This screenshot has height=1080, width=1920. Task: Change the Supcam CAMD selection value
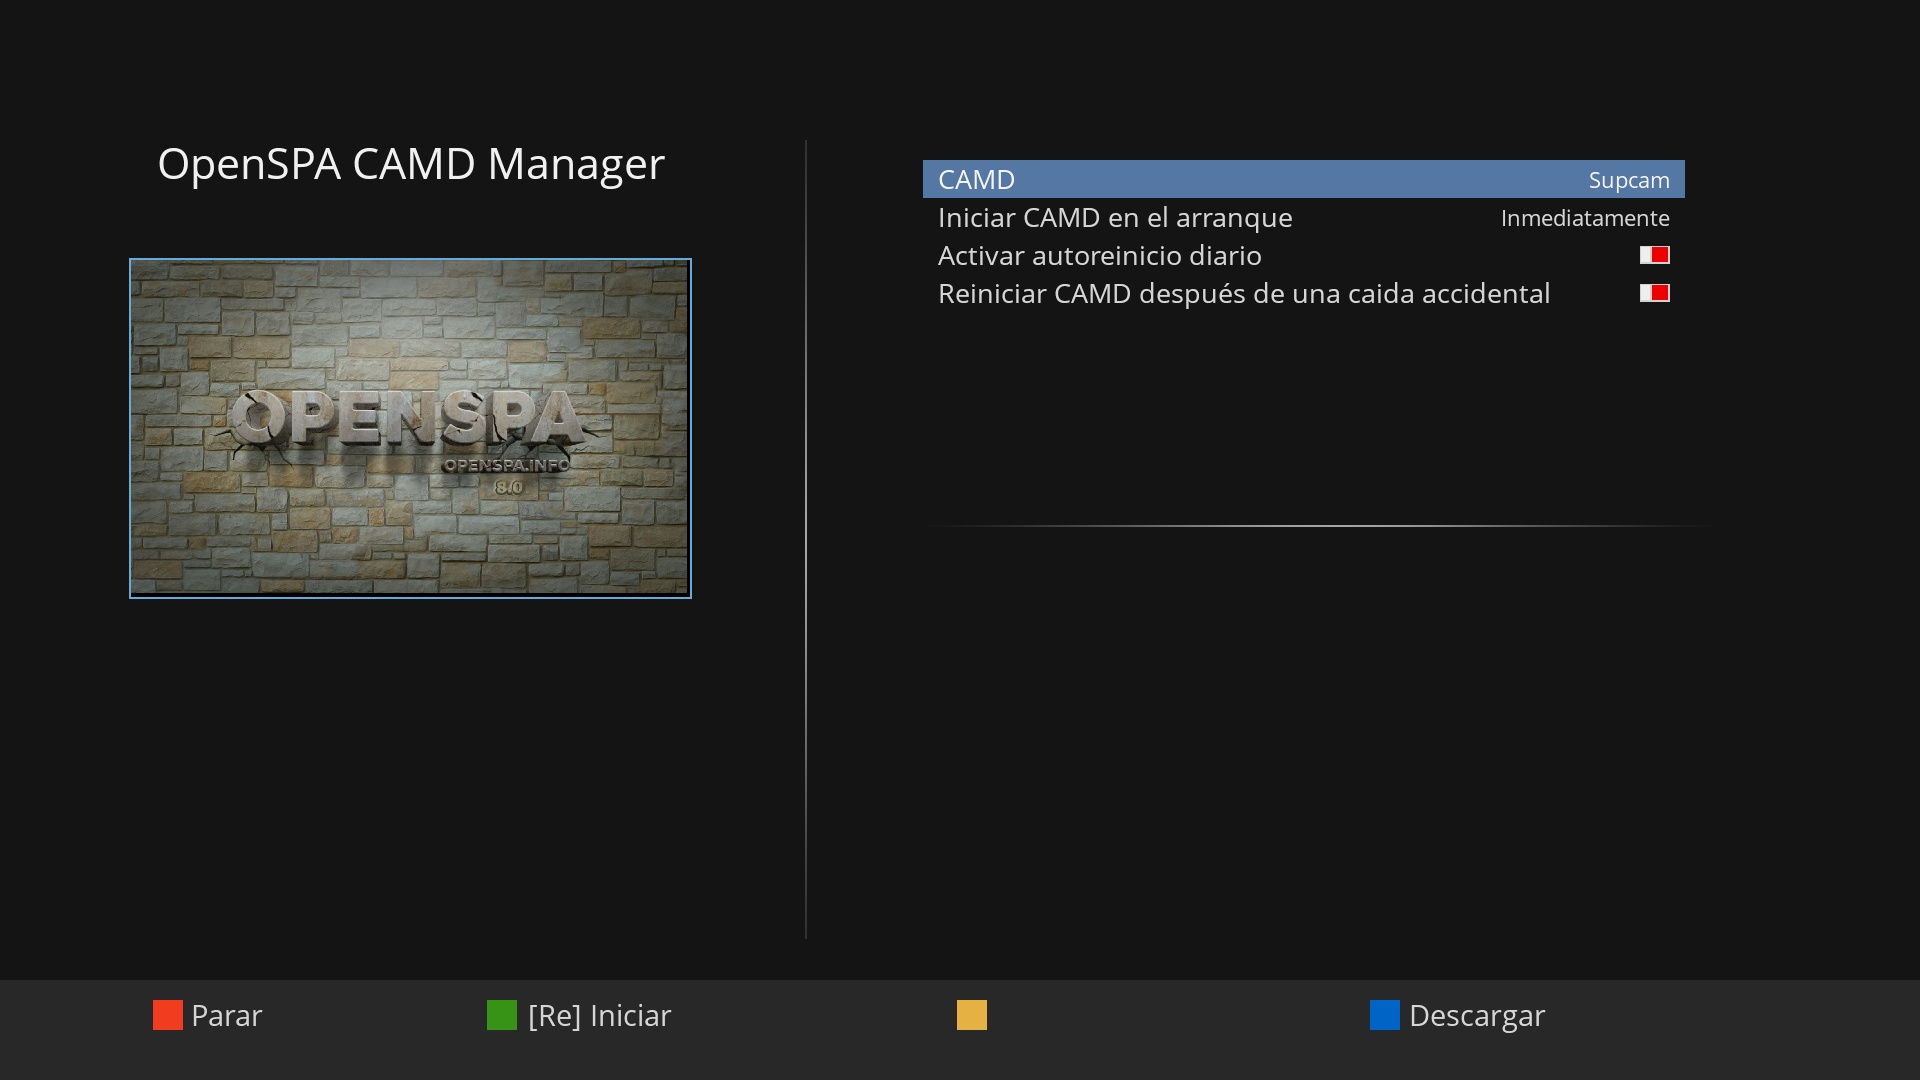(1628, 180)
